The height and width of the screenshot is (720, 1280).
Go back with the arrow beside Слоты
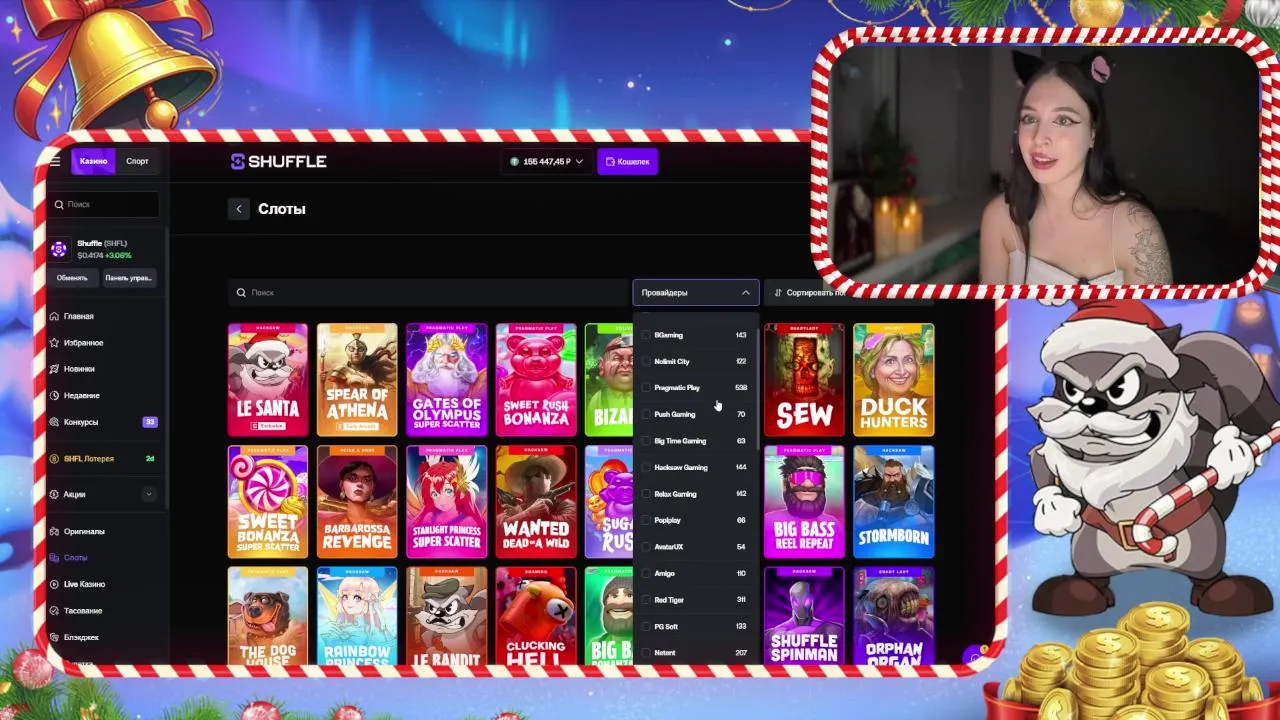238,209
